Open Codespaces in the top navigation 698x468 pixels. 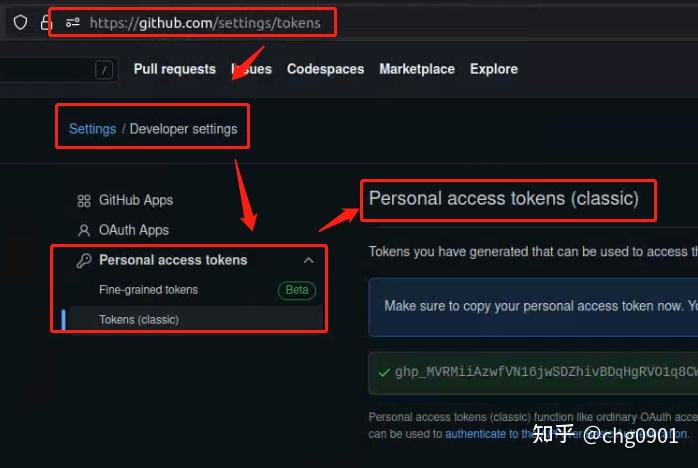[325, 69]
